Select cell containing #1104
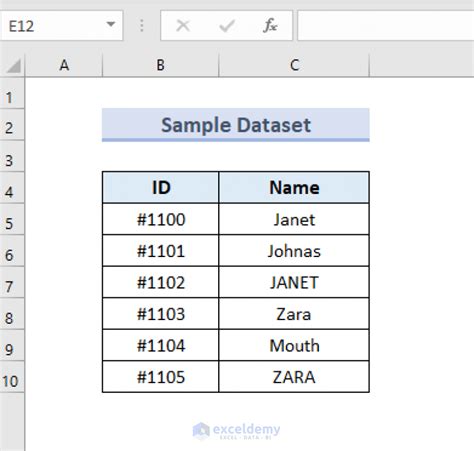 click(161, 345)
